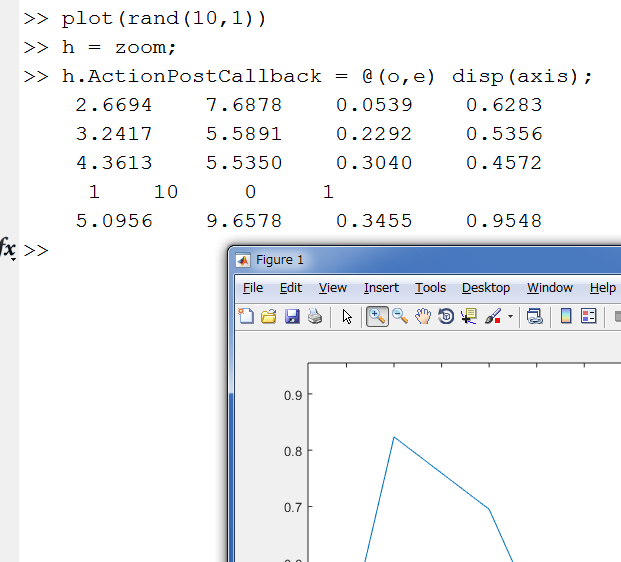
Task: Select the Rotate 3D tool
Action: click(x=446, y=317)
